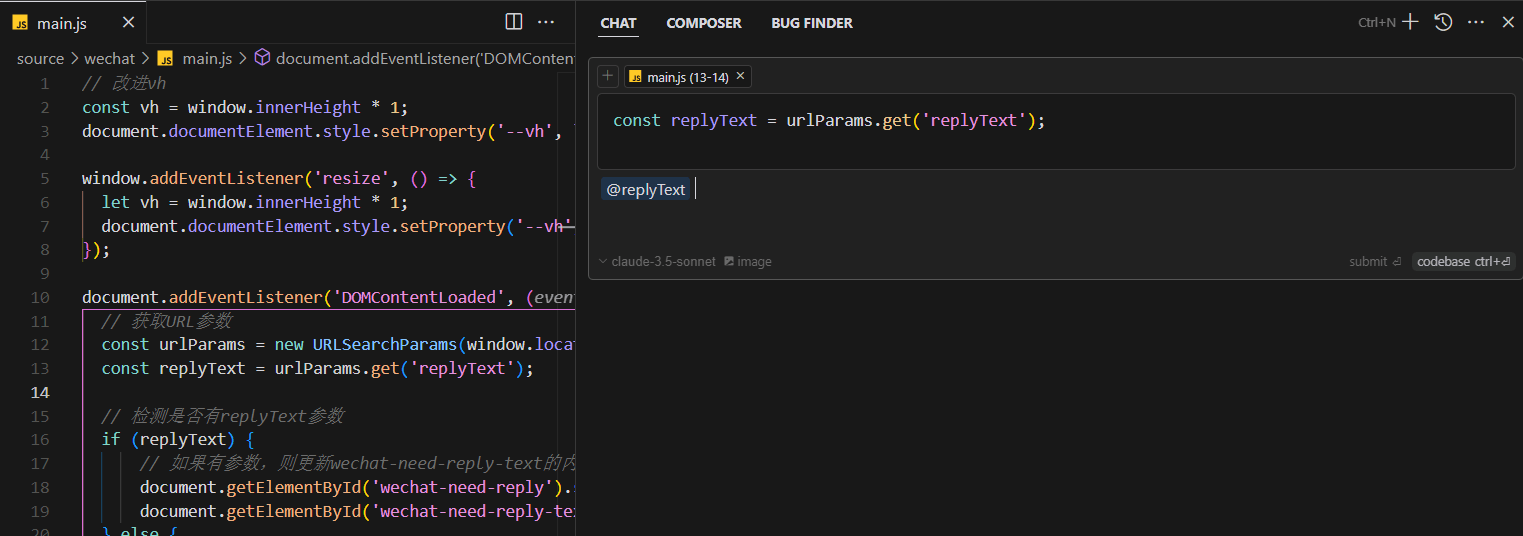Remove main.js (13-14) context chip

coord(740,77)
